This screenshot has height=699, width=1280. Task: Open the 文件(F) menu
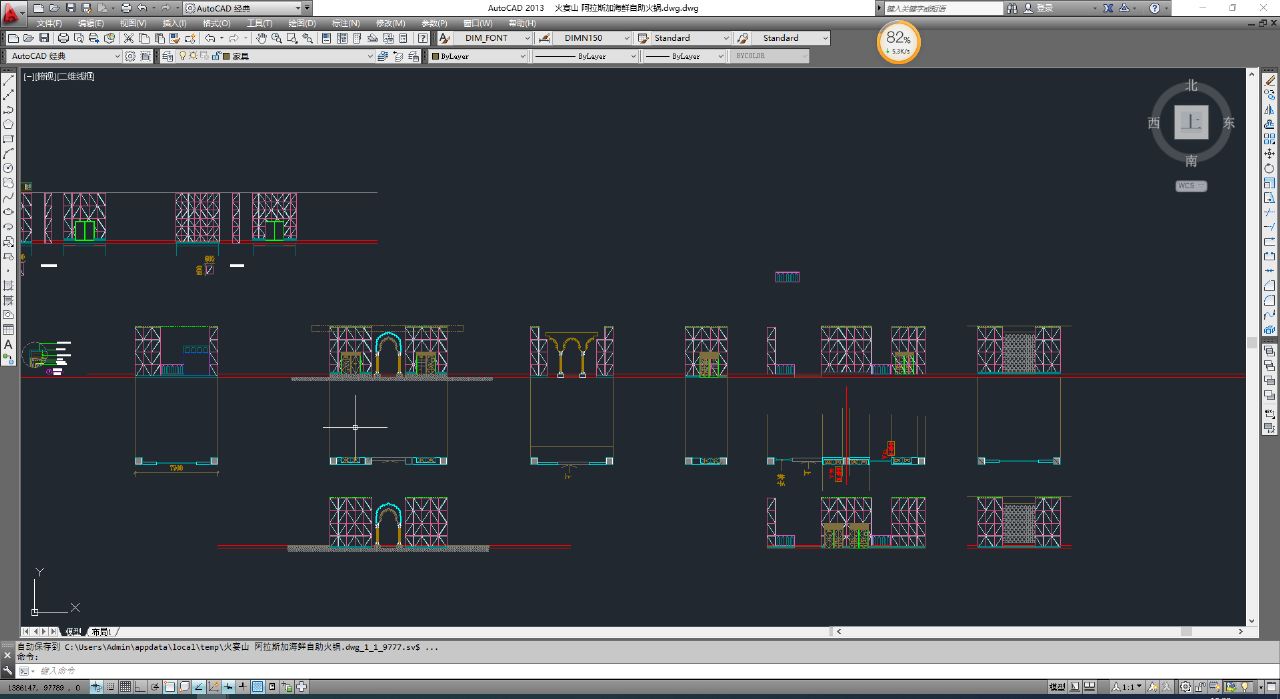coord(49,23)
